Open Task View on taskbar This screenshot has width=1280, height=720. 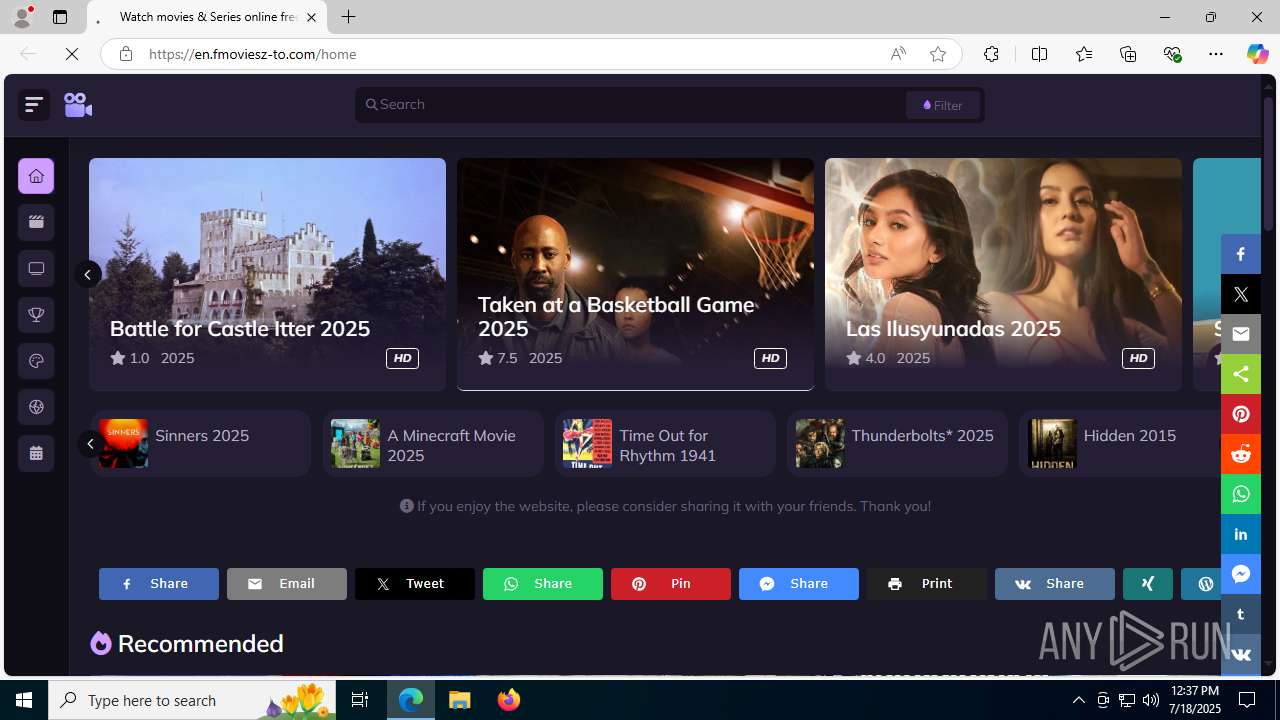coord(360,700)
